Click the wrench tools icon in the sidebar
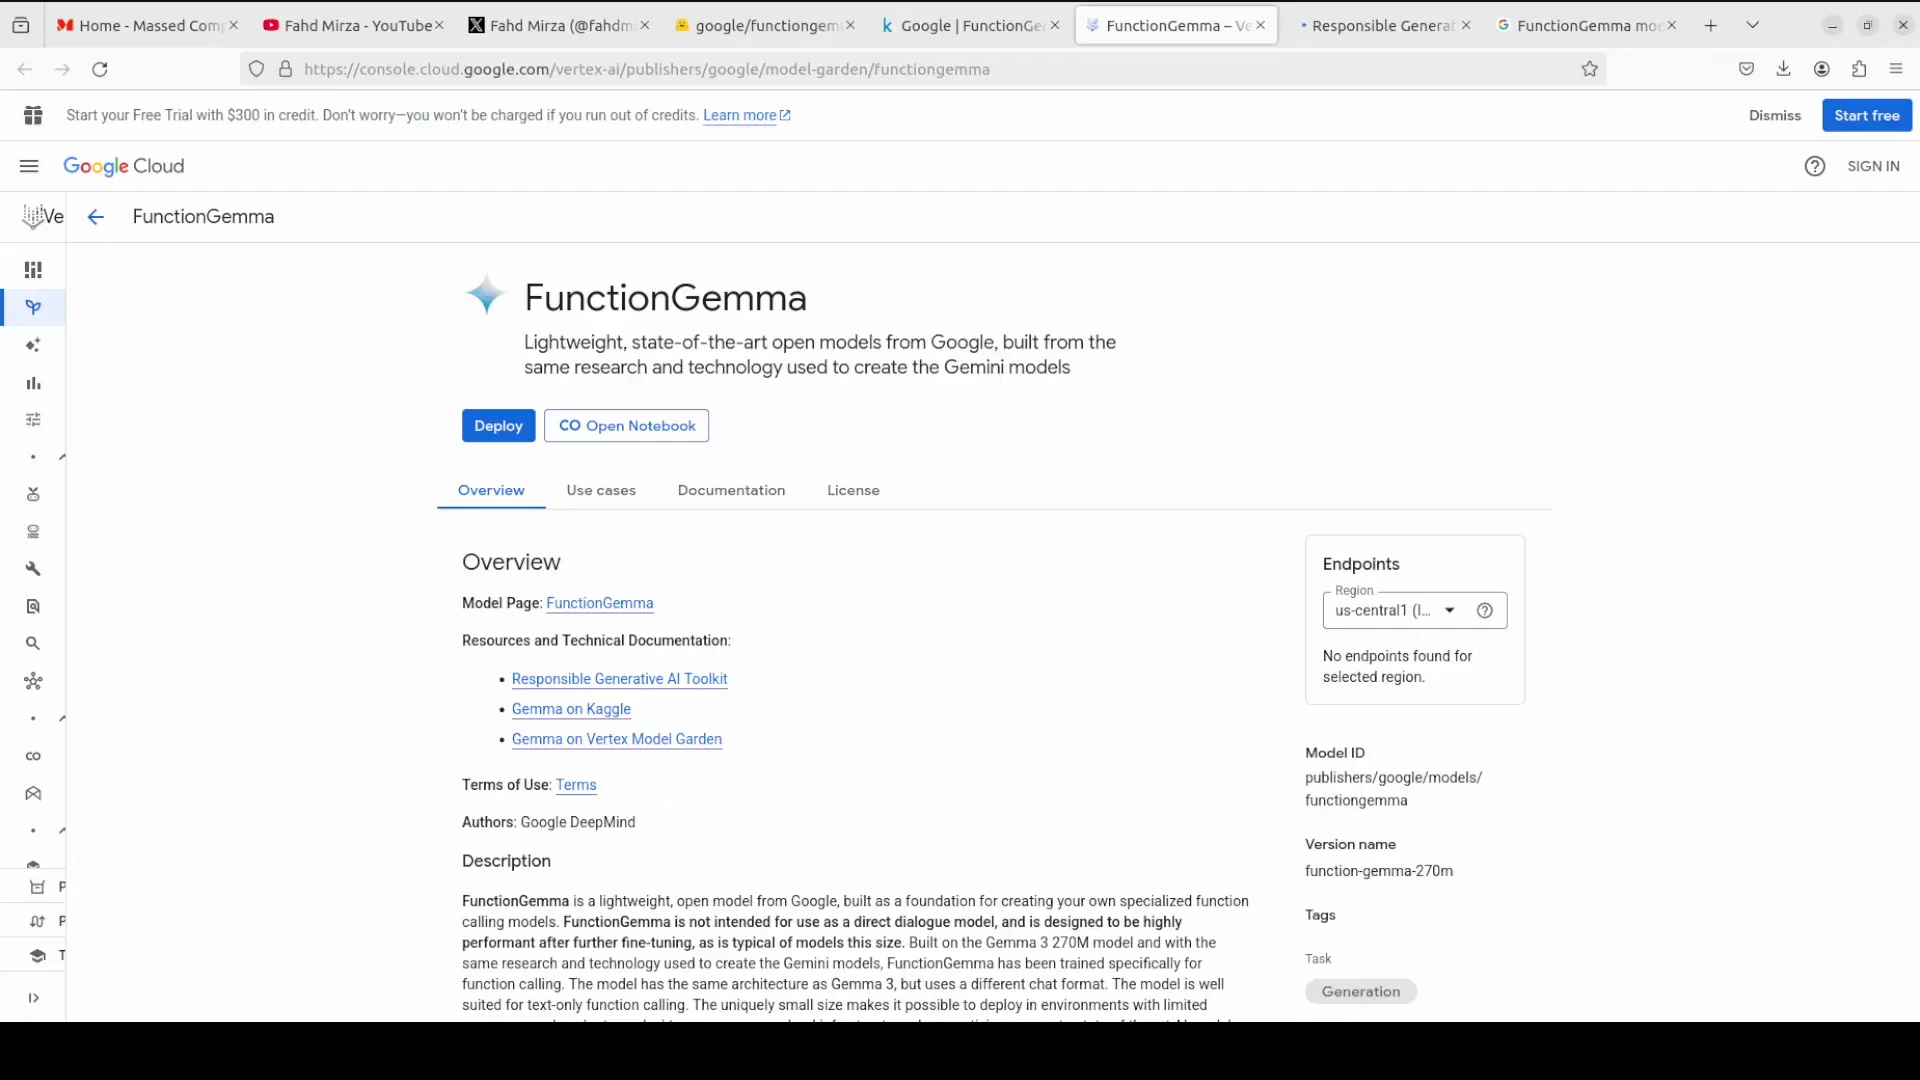Viewport: 1920px width, 1080px height. (x=33, y=568)
